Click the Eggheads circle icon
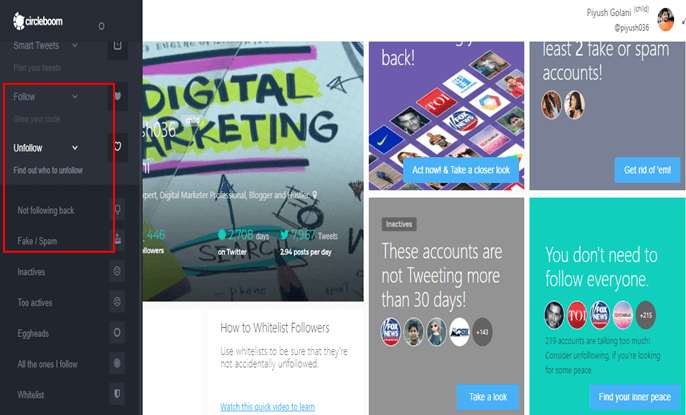Screen dimensions: 686x415 pos(117,332)
